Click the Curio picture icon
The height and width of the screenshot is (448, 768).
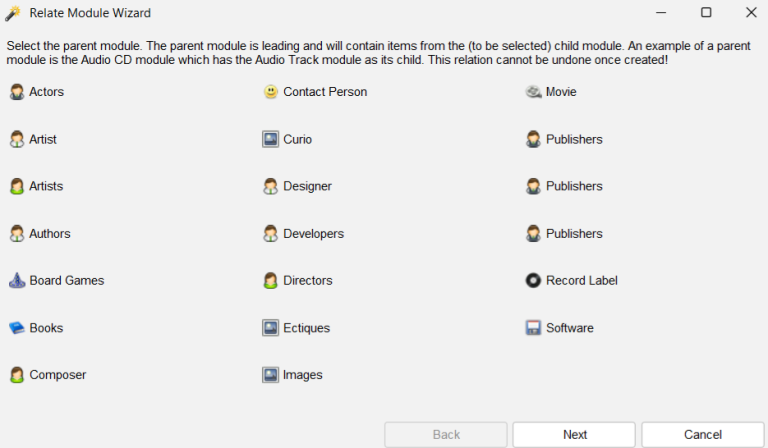point(271,139)
